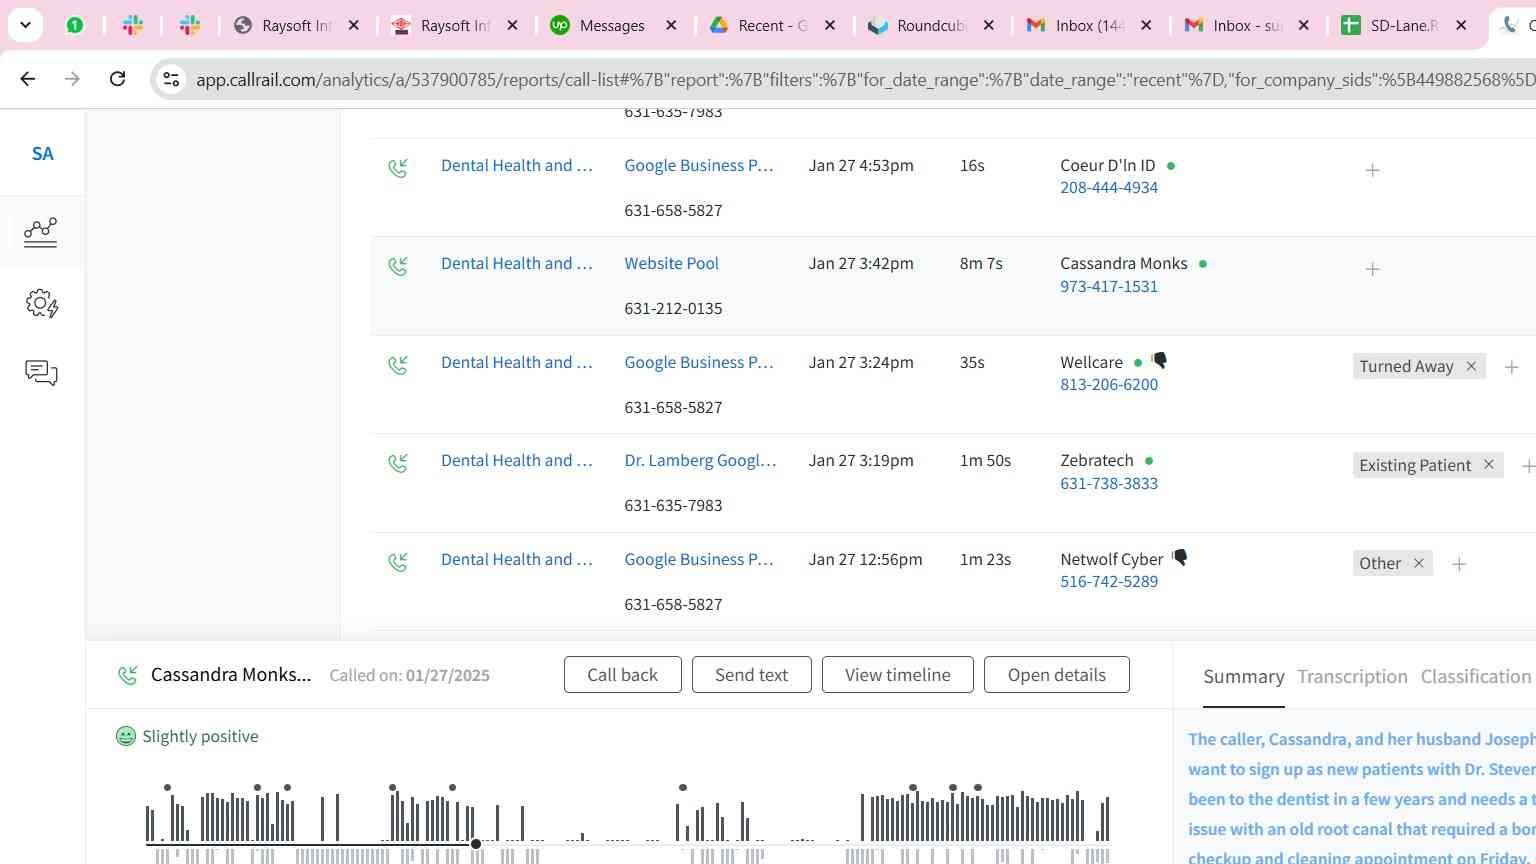
Task: Open site information icon in address bar
Action: click(171, 79)
